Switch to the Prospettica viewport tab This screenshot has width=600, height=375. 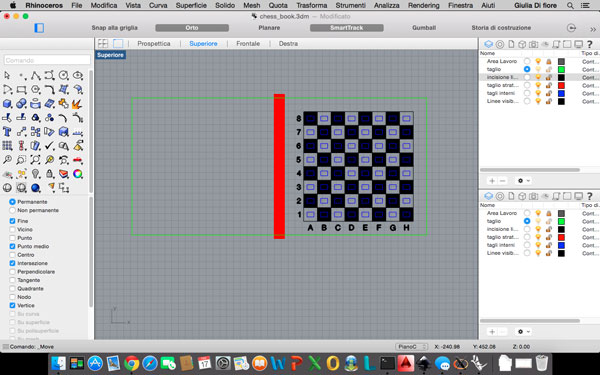154,44
